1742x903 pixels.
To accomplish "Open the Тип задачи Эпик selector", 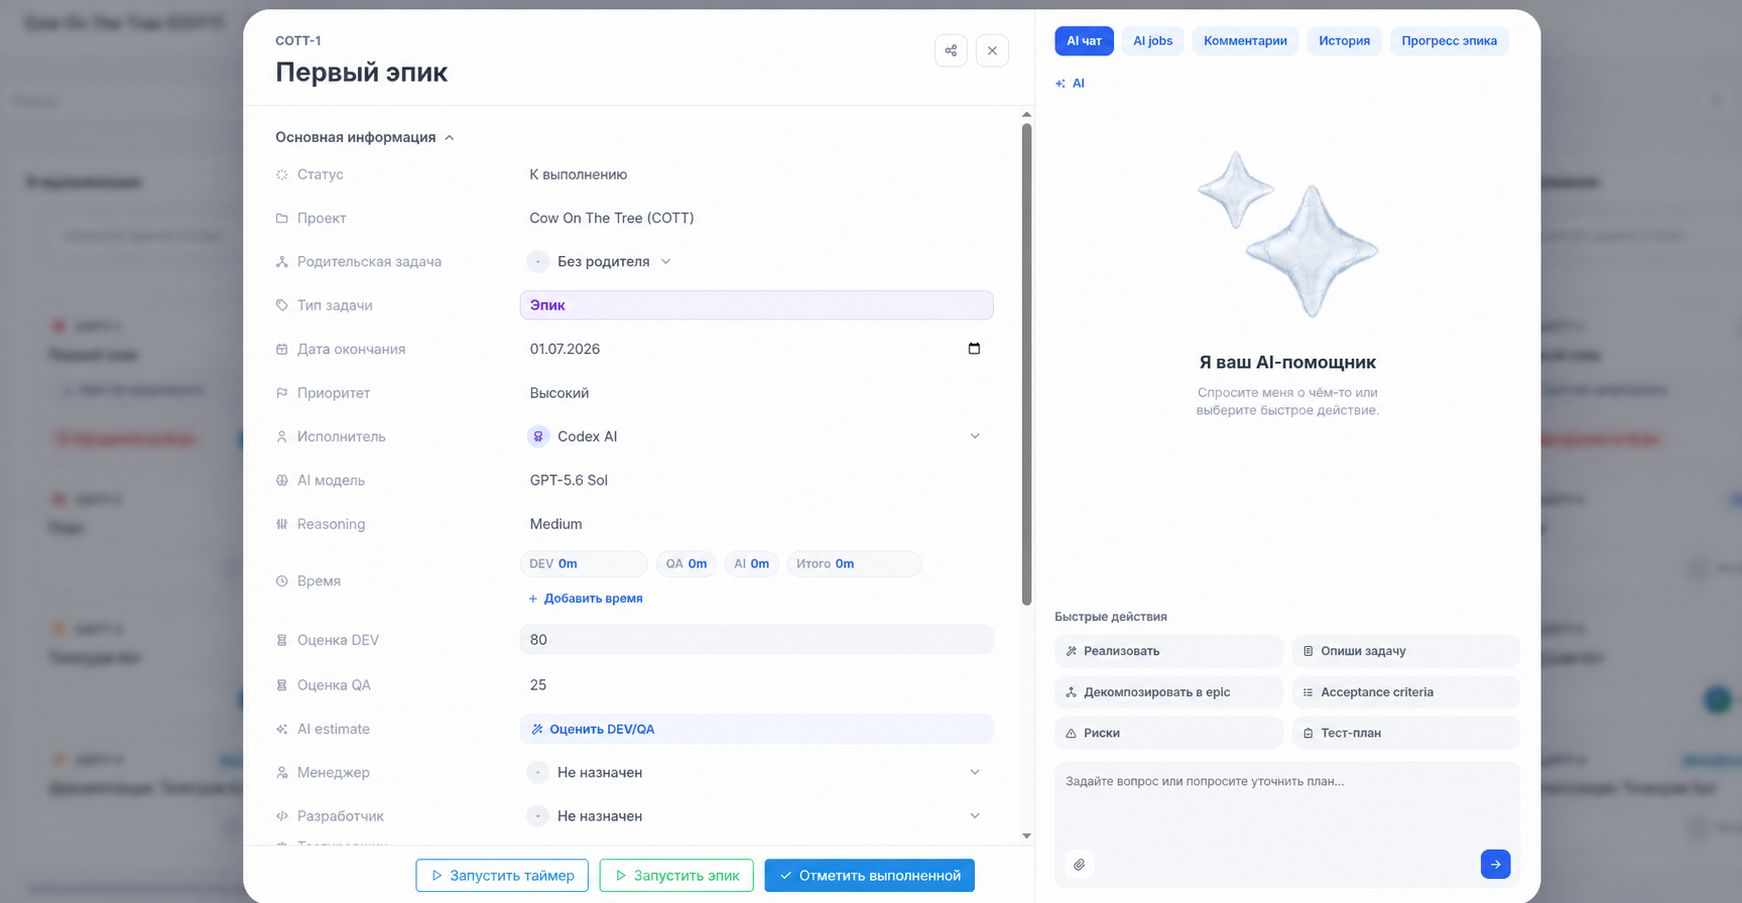I will [756, 305].
